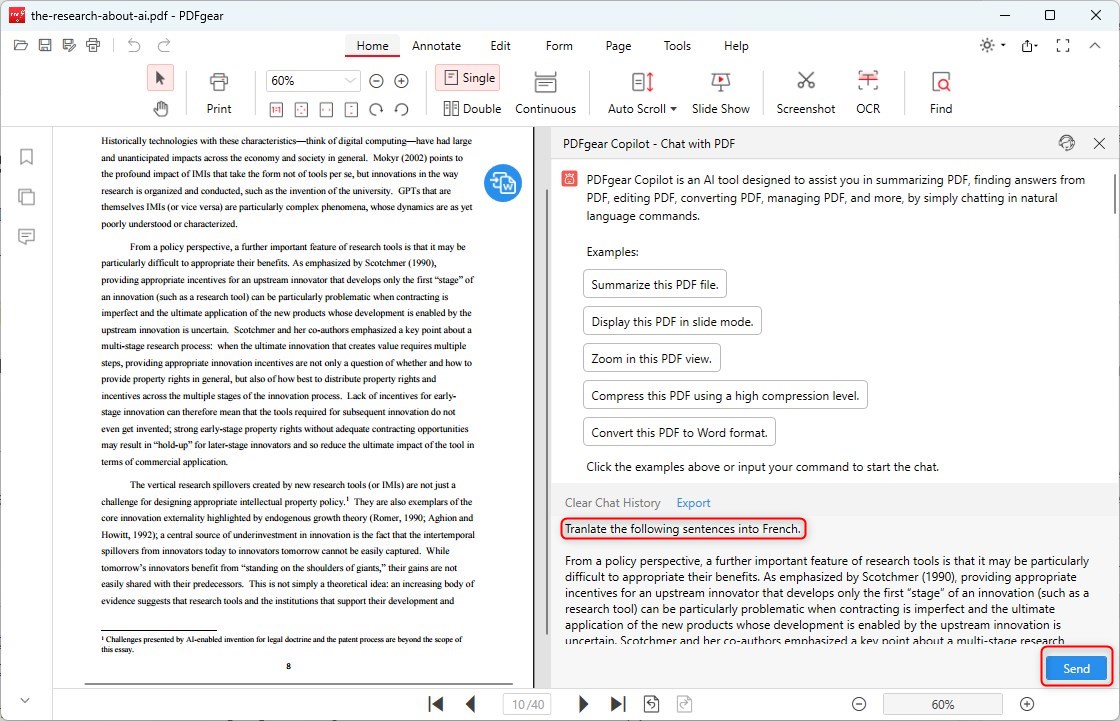Image resolution: width=1120 pixels, height=721 pixels.
Task: Click the Copilot support headset icon
Action: pos(1066,143)
